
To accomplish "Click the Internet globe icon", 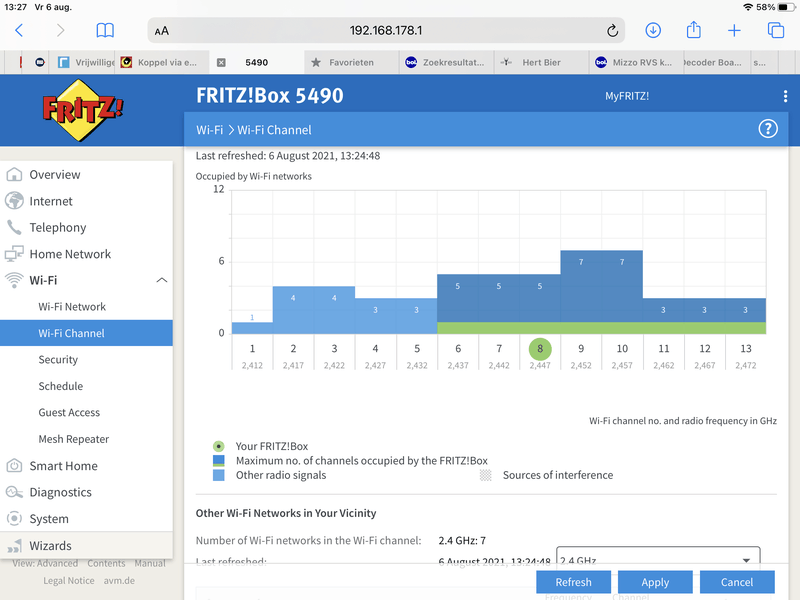I will coord(14,201).
